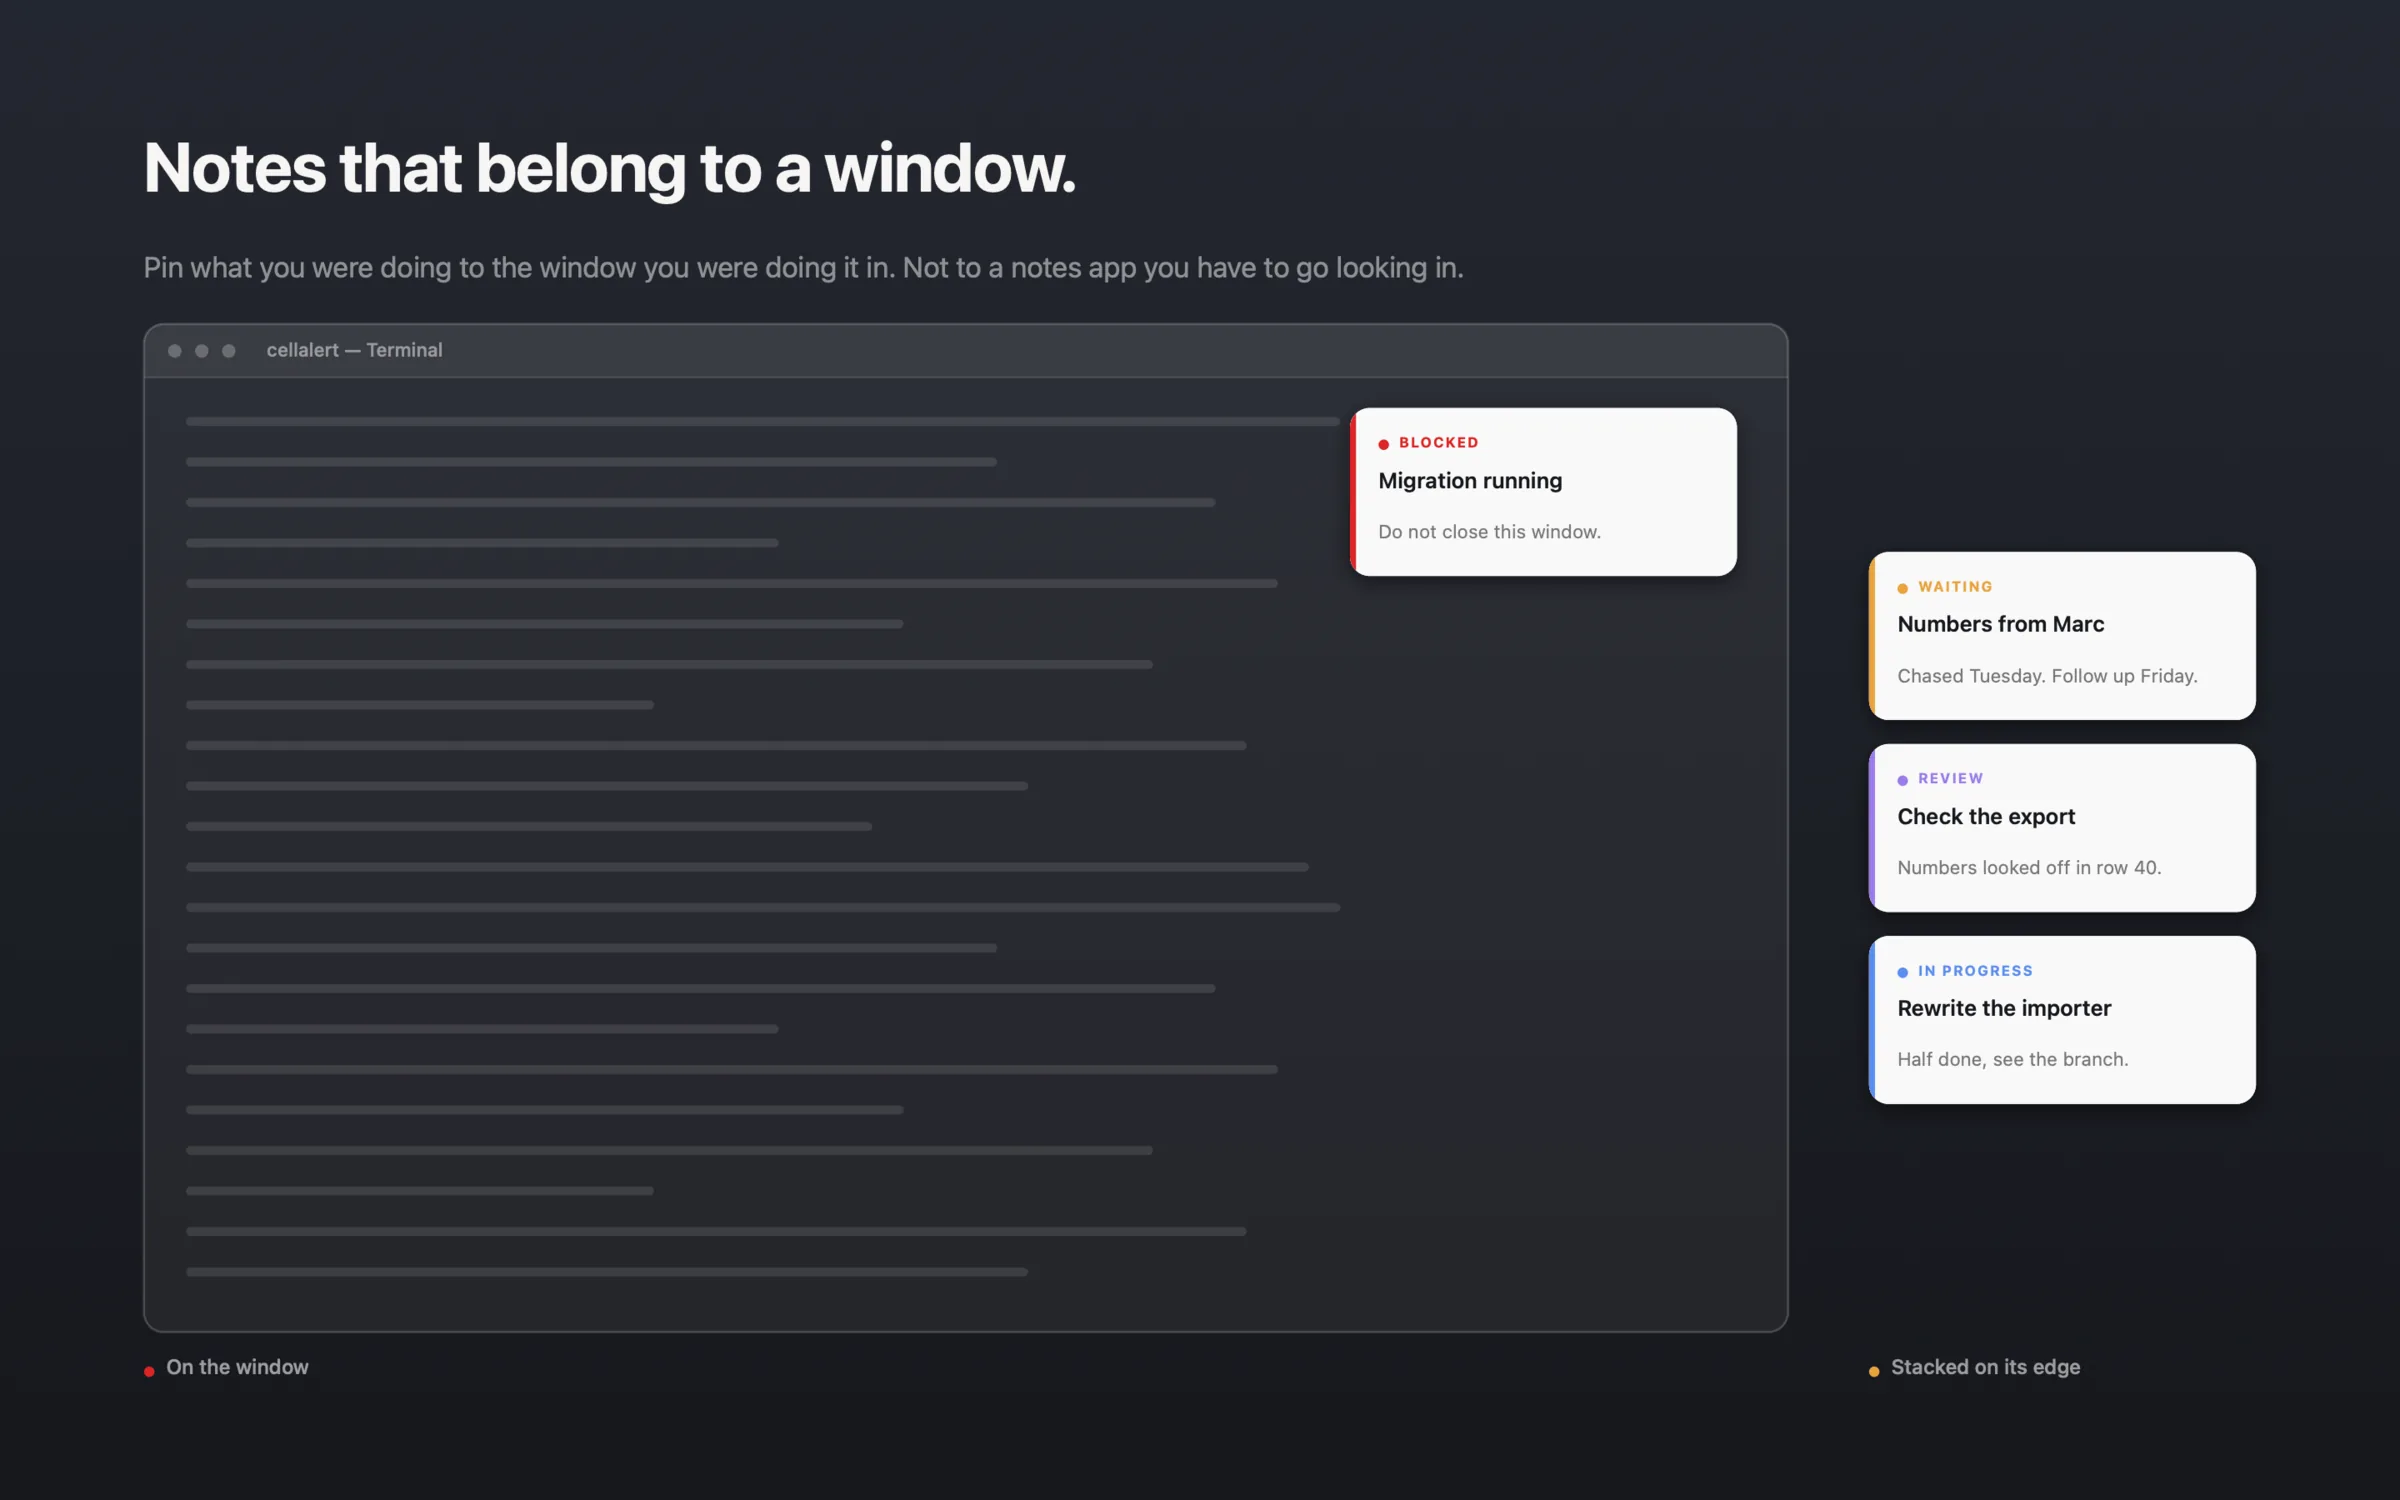Viewport: 2400px width, 1500px height.
Task: Click the orange WAITING status dot
Action: tap(1902, 588)
